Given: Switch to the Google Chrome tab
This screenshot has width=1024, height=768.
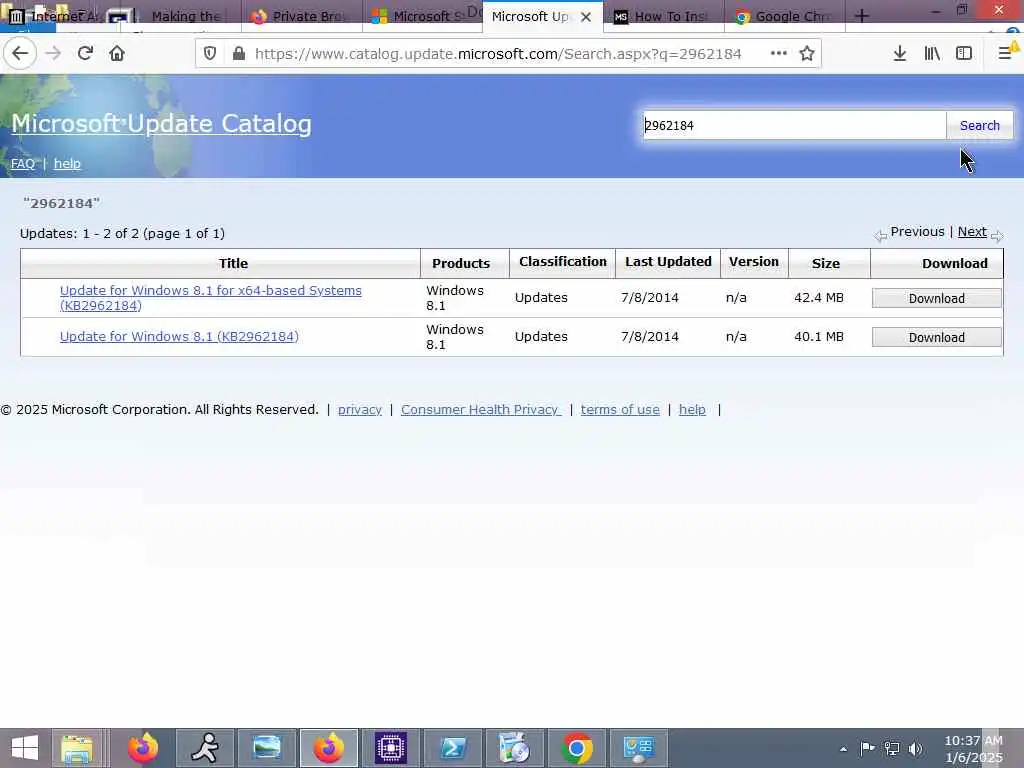Looking at the screenshot, I should pyautogui.click(x=785, y=16).
